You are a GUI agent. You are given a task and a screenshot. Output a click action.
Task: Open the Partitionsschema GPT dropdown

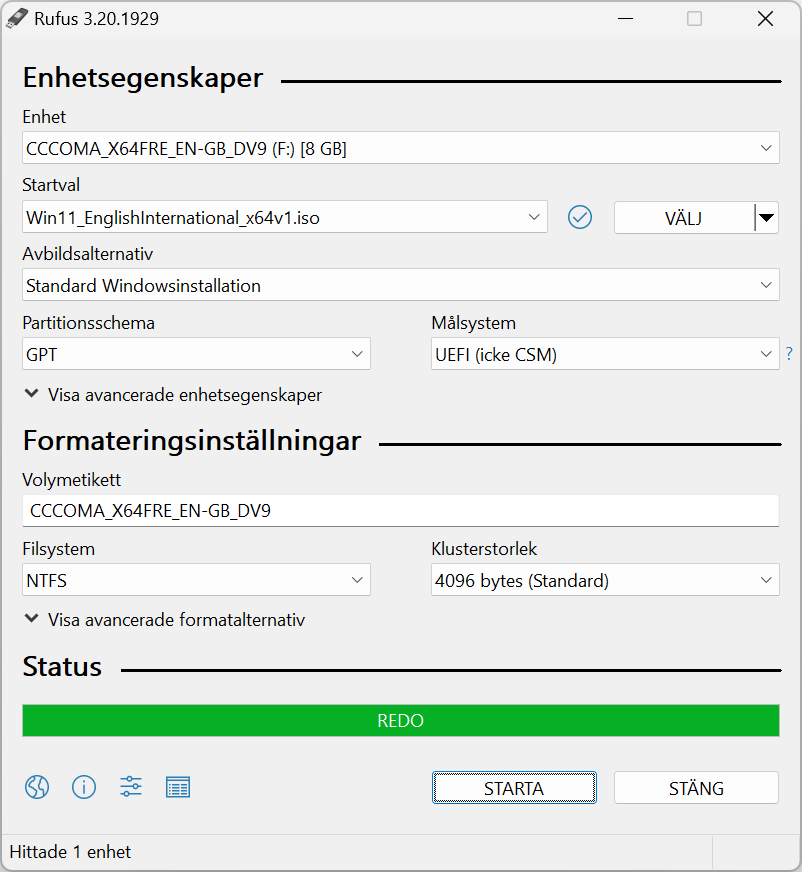[x=196, y=354]
